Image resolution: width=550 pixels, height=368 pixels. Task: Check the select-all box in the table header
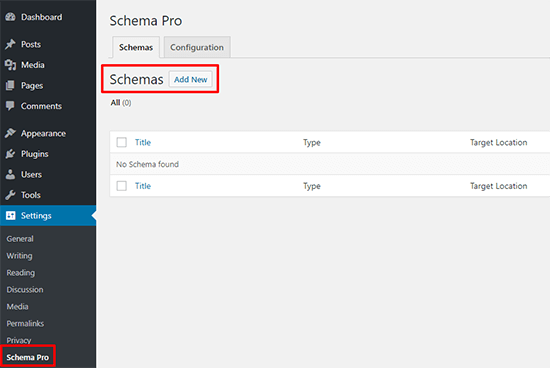pyautogui.click(x=122, y=142)
